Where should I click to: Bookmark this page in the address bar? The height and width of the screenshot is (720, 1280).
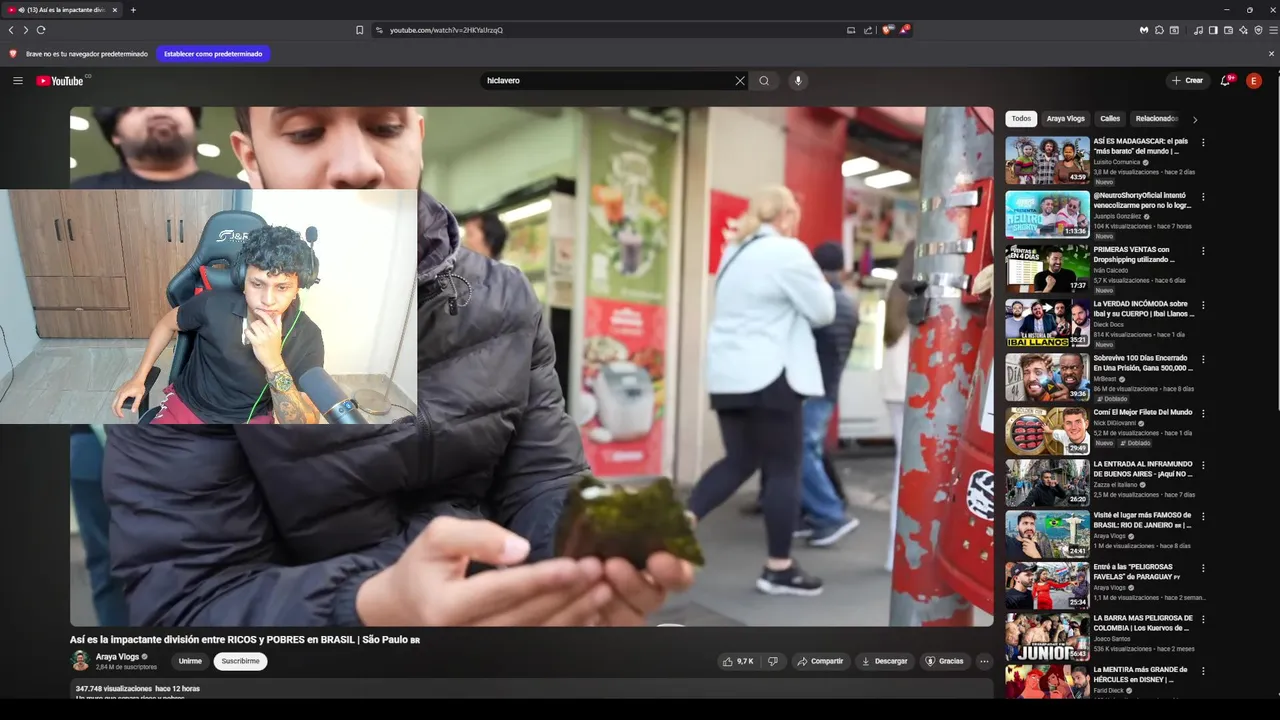360,30
